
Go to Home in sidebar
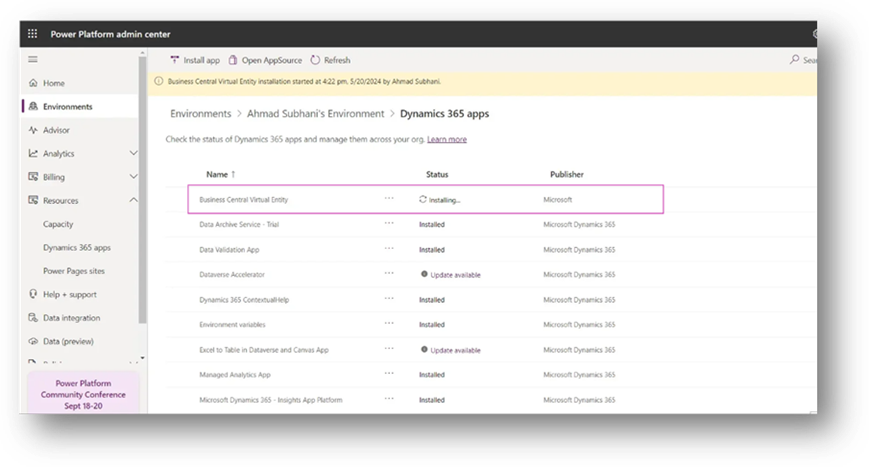pyautogui.click(x=54, y=83)
